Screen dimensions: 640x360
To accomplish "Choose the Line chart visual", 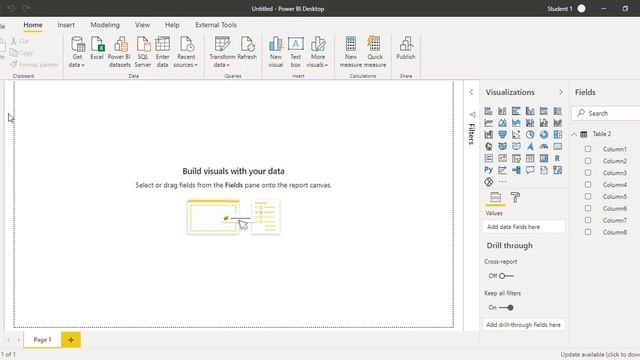I will 488,122.
